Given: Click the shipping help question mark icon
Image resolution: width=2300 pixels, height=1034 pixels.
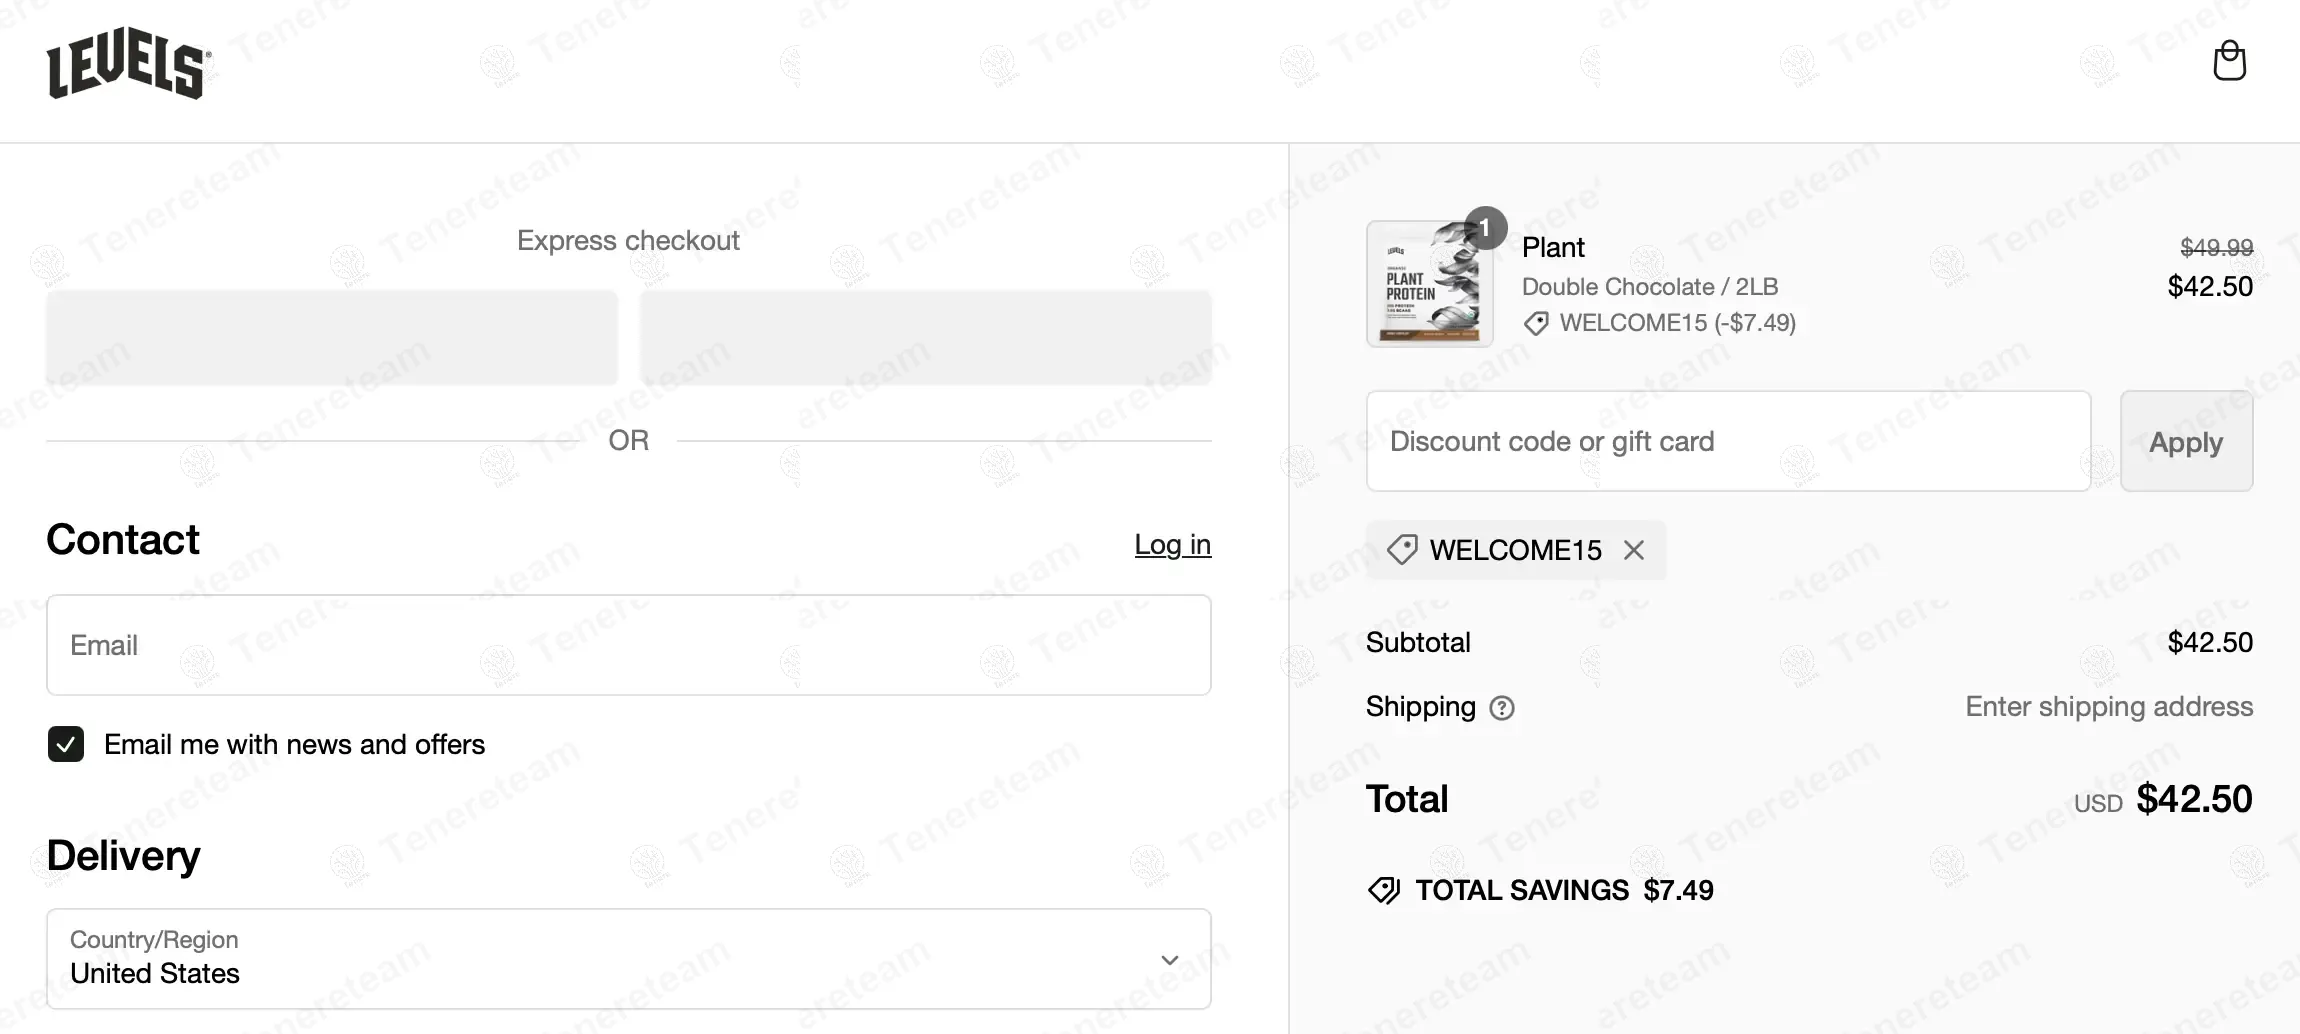Looking at the screenshot, I should tap(1502, 708).
